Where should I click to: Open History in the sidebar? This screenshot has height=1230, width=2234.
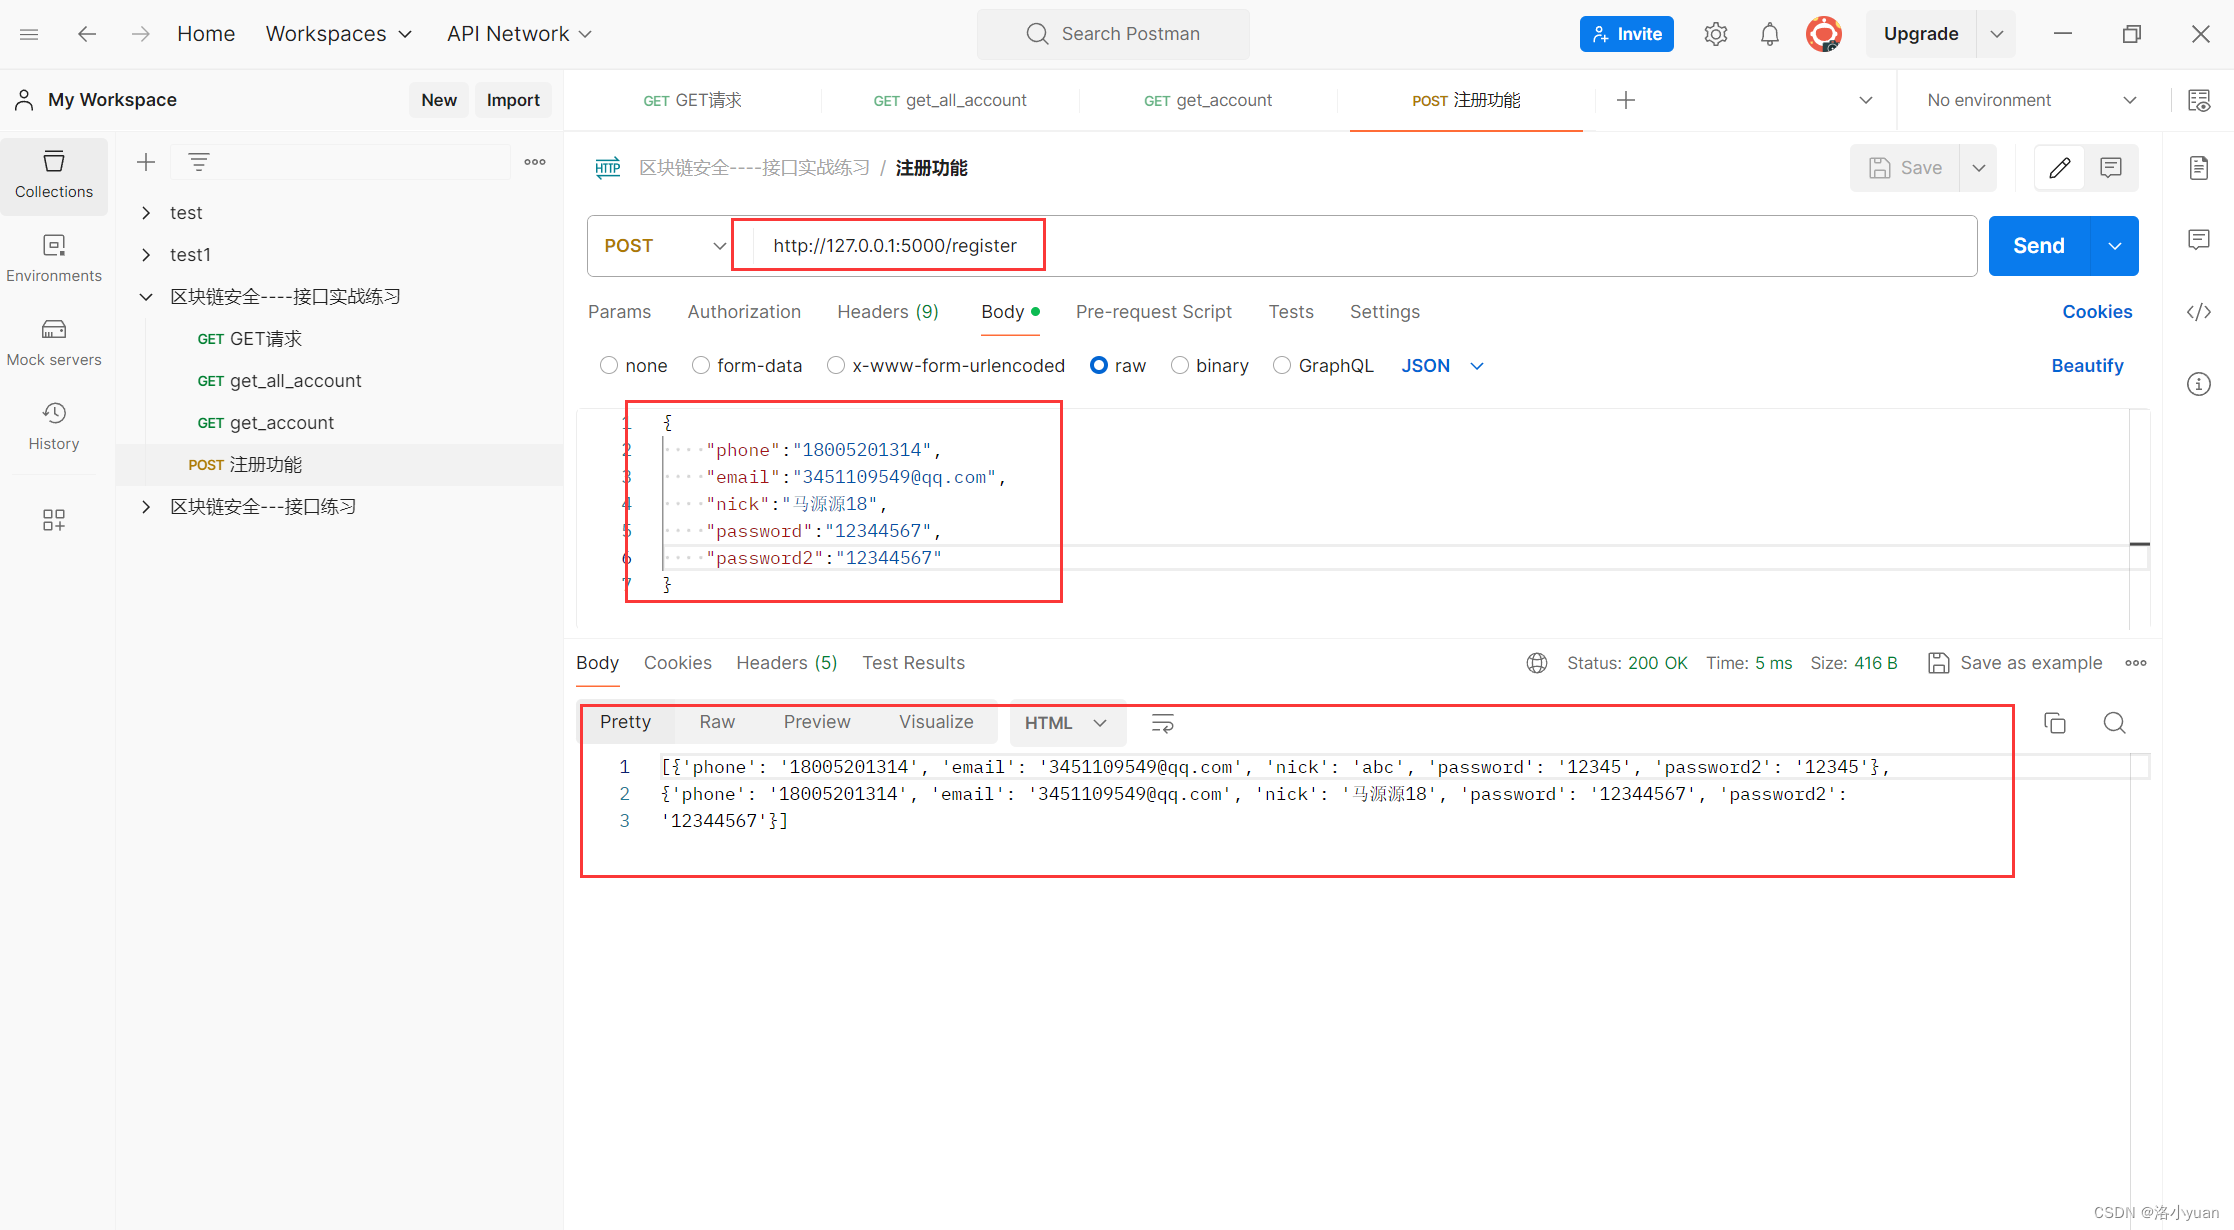click(x=54, y=427)
